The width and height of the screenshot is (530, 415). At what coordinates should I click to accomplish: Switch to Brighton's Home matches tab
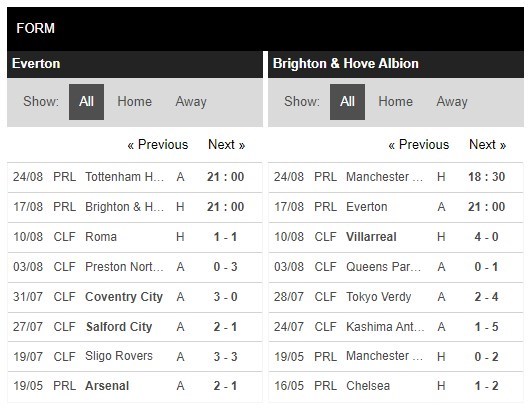coord(395,102)
